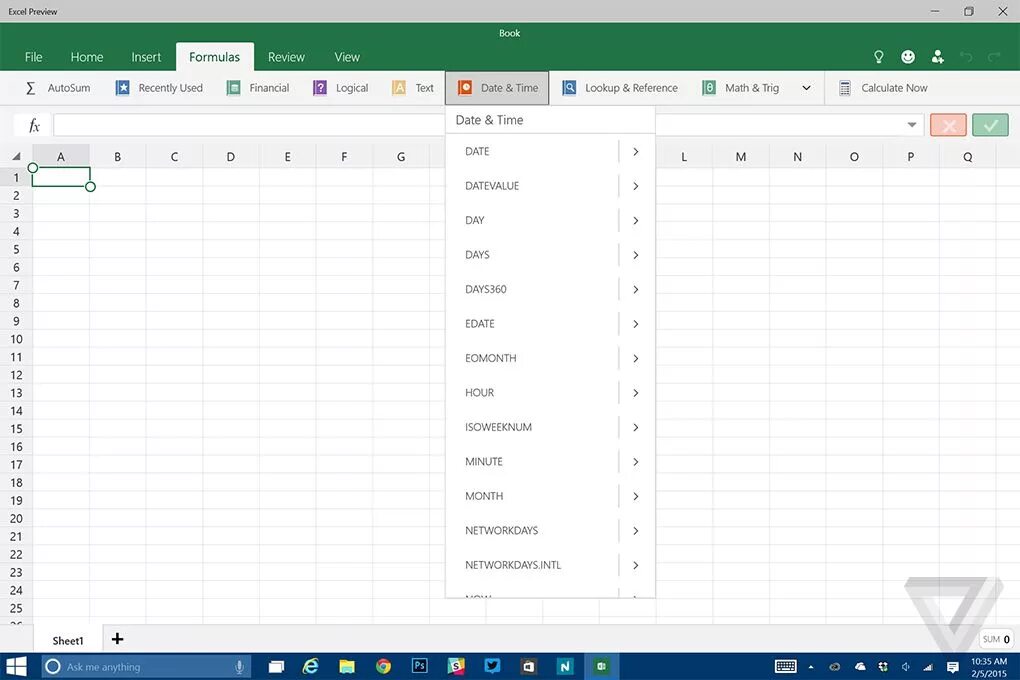This screenshot has width=1020, height=680.
Task: Open Chrome from the taskbar
Action: point(383,666)
